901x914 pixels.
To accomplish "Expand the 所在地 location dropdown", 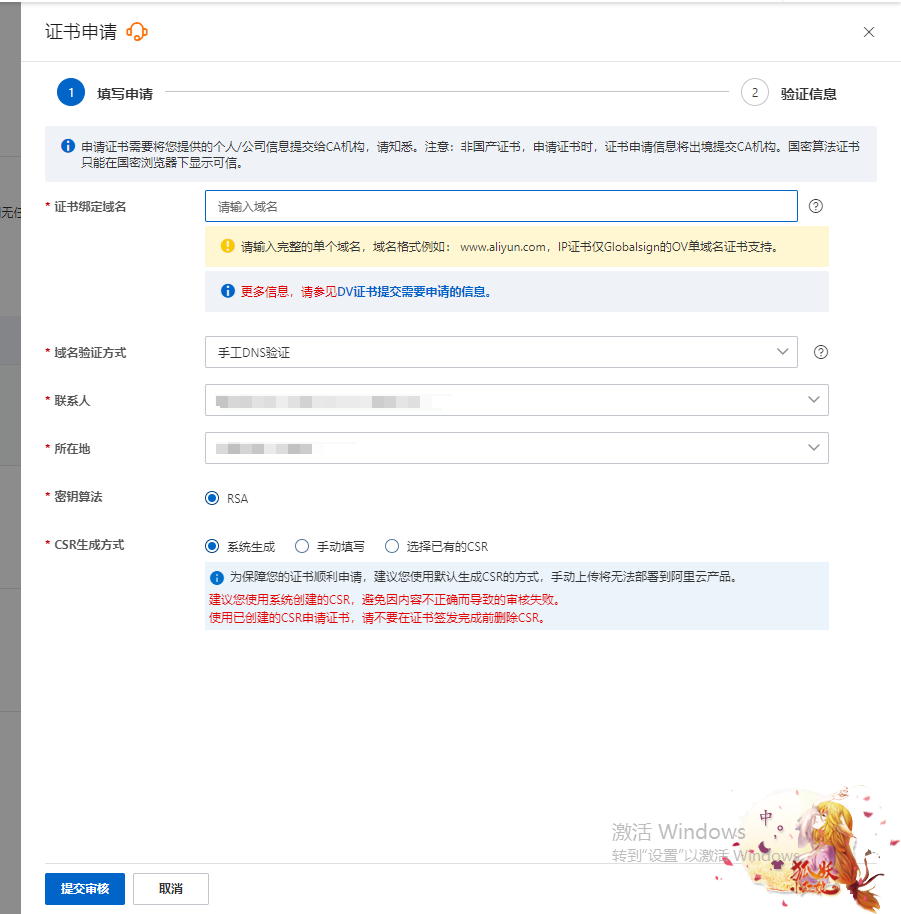I will tap(517, 448).
